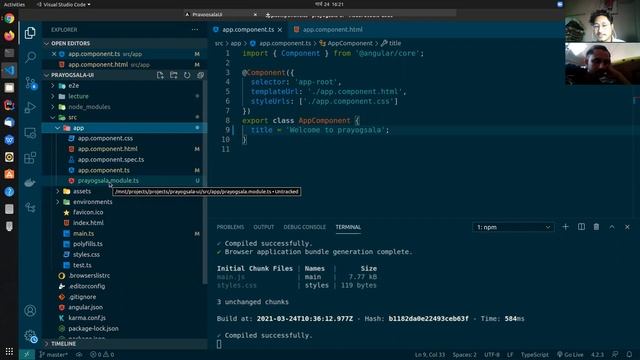Switch to the DEBUG CONSOLE panel tab
Image resolution: width=640 pixels, height=360 pixels.
click(x=304, y=227)
